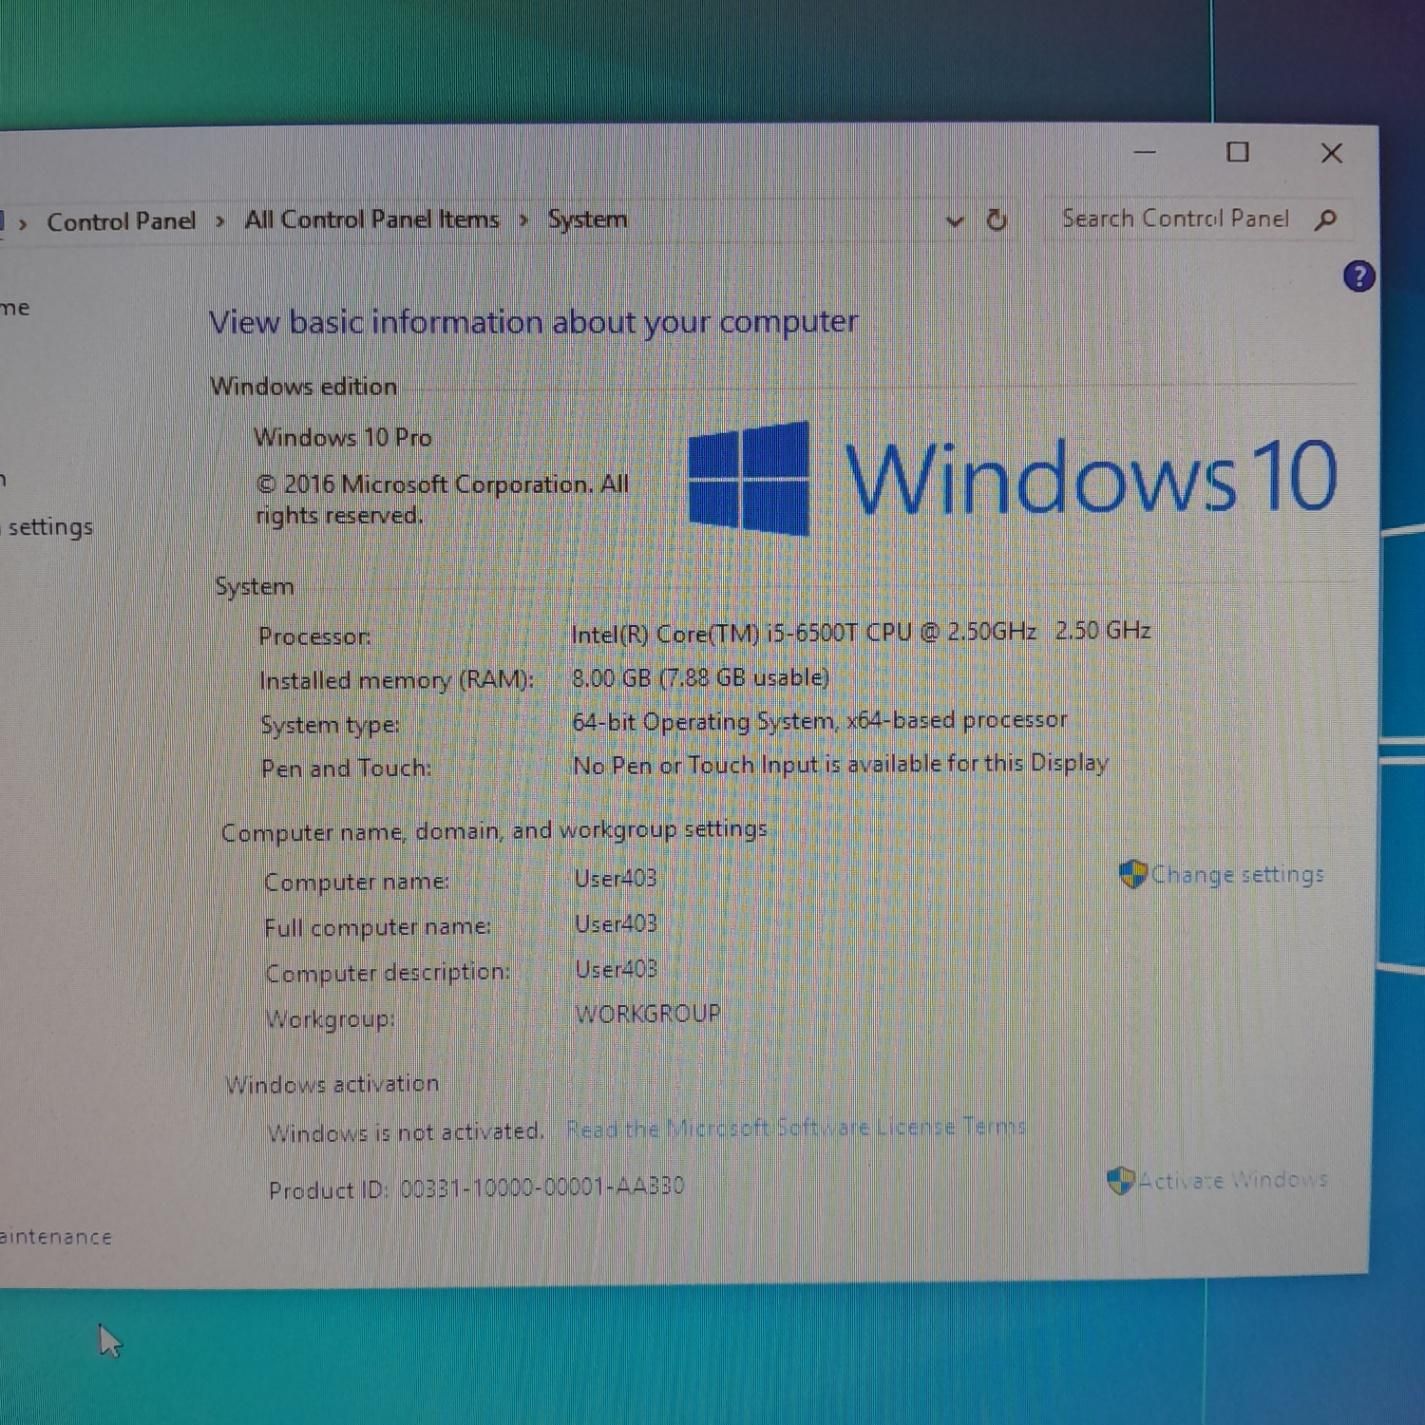Navigate to All Control Panel Items breadcrumb
Image resolution: width=1425 pixels, height=1425 pixels.
point(372,220)
